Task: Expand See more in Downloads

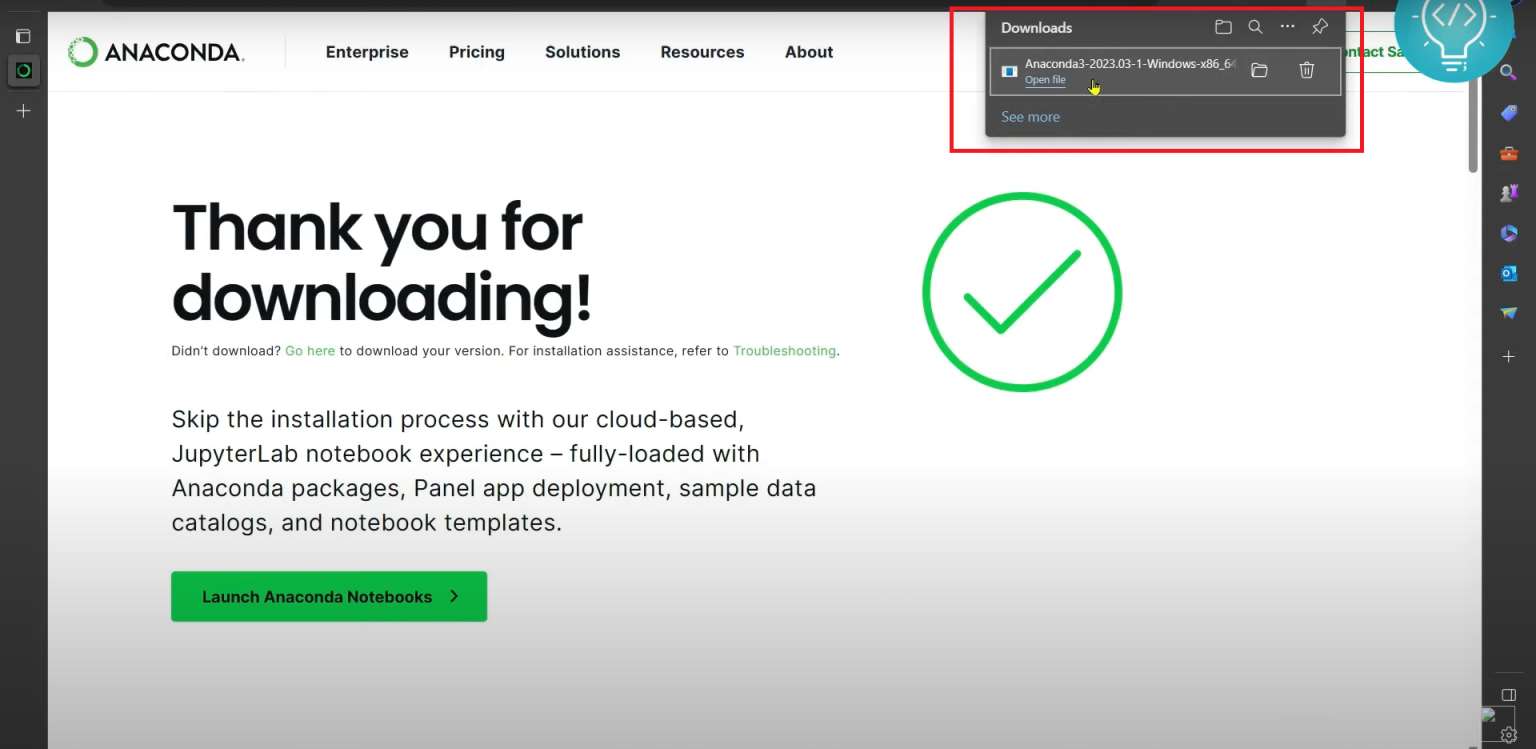Action: (1030, 117)
